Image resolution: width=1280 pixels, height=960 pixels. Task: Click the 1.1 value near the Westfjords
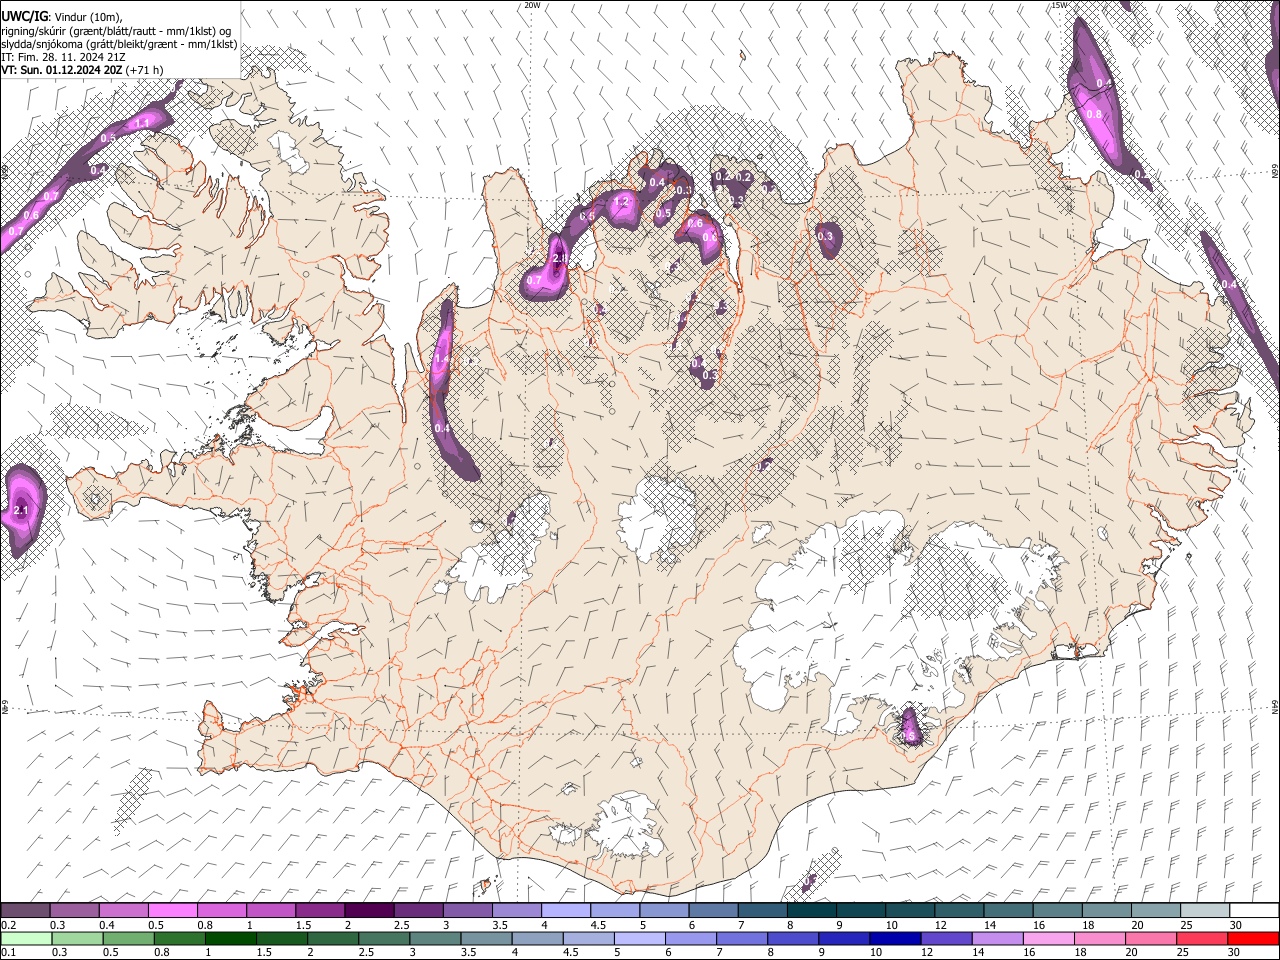pyautogui.click(x=142, y=123)
